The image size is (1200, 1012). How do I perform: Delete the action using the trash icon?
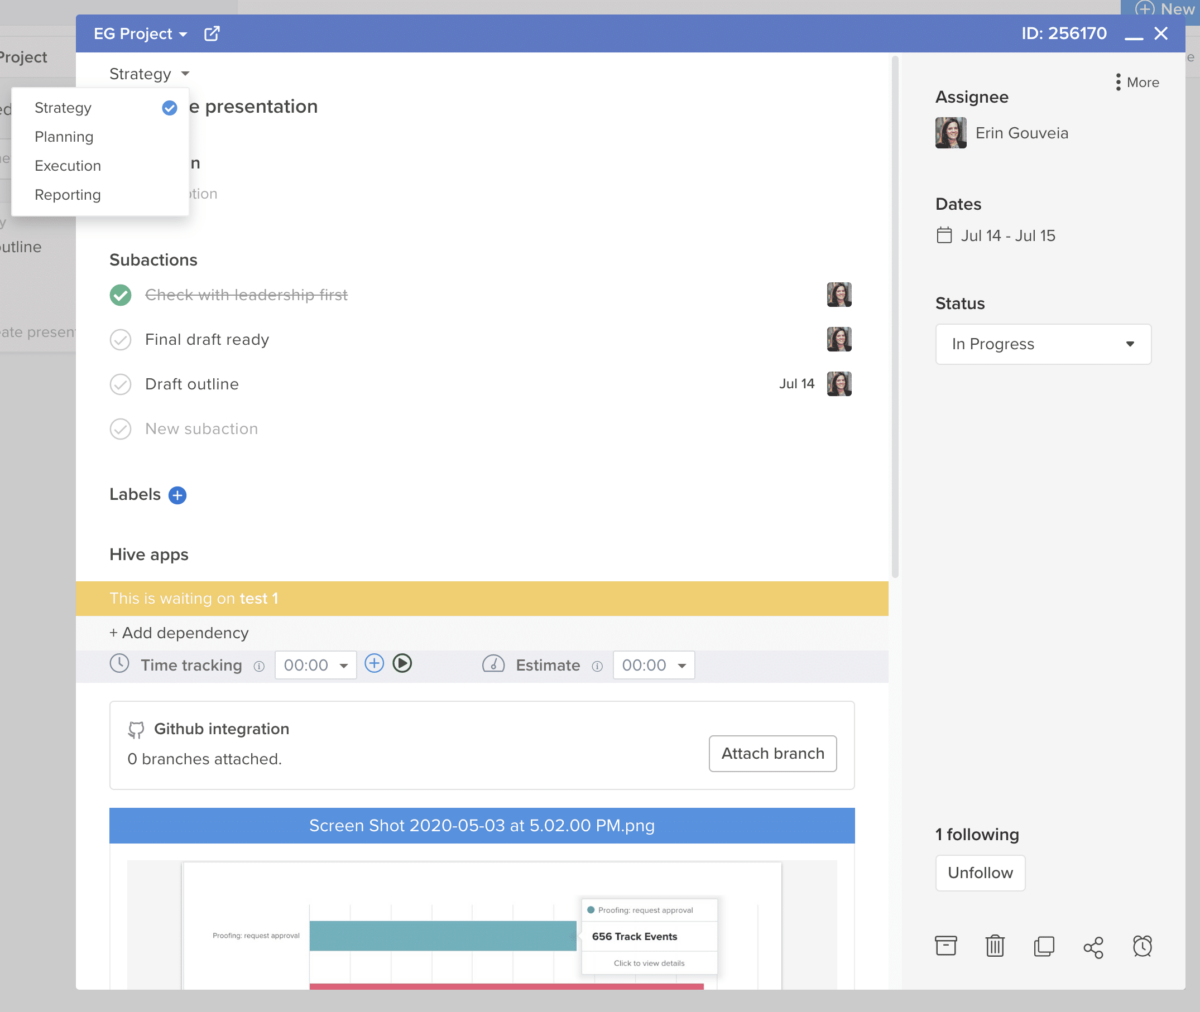pyautogui.click(x=994, y=945)
